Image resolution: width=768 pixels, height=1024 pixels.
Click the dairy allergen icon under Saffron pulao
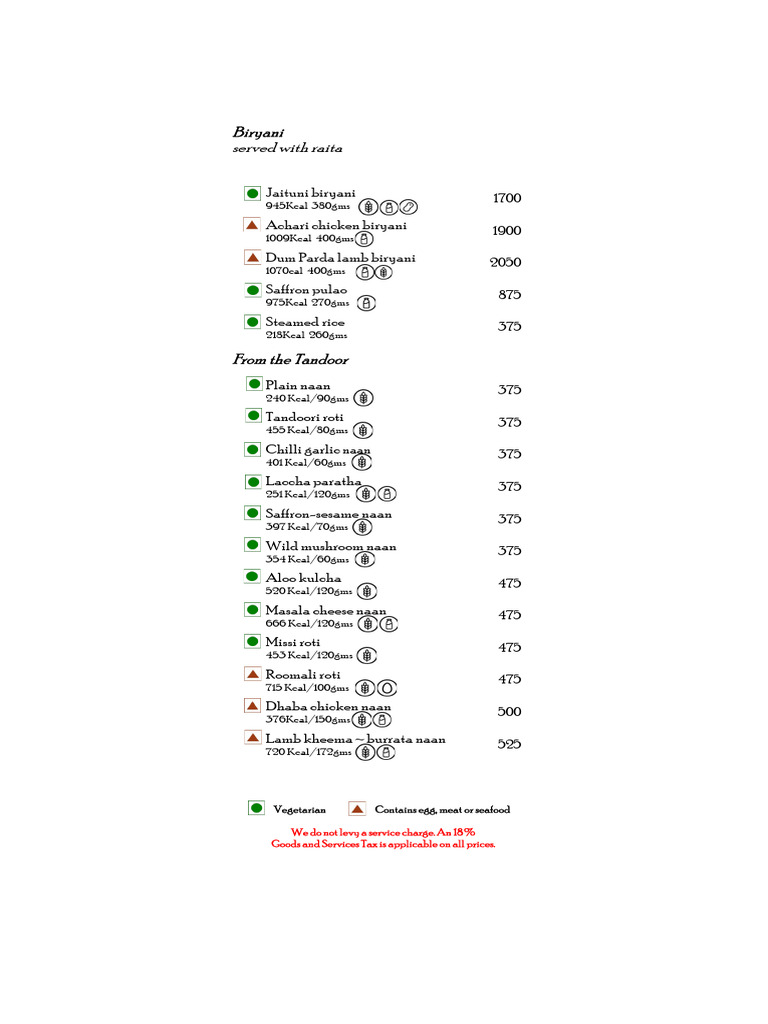click(366, 303)
